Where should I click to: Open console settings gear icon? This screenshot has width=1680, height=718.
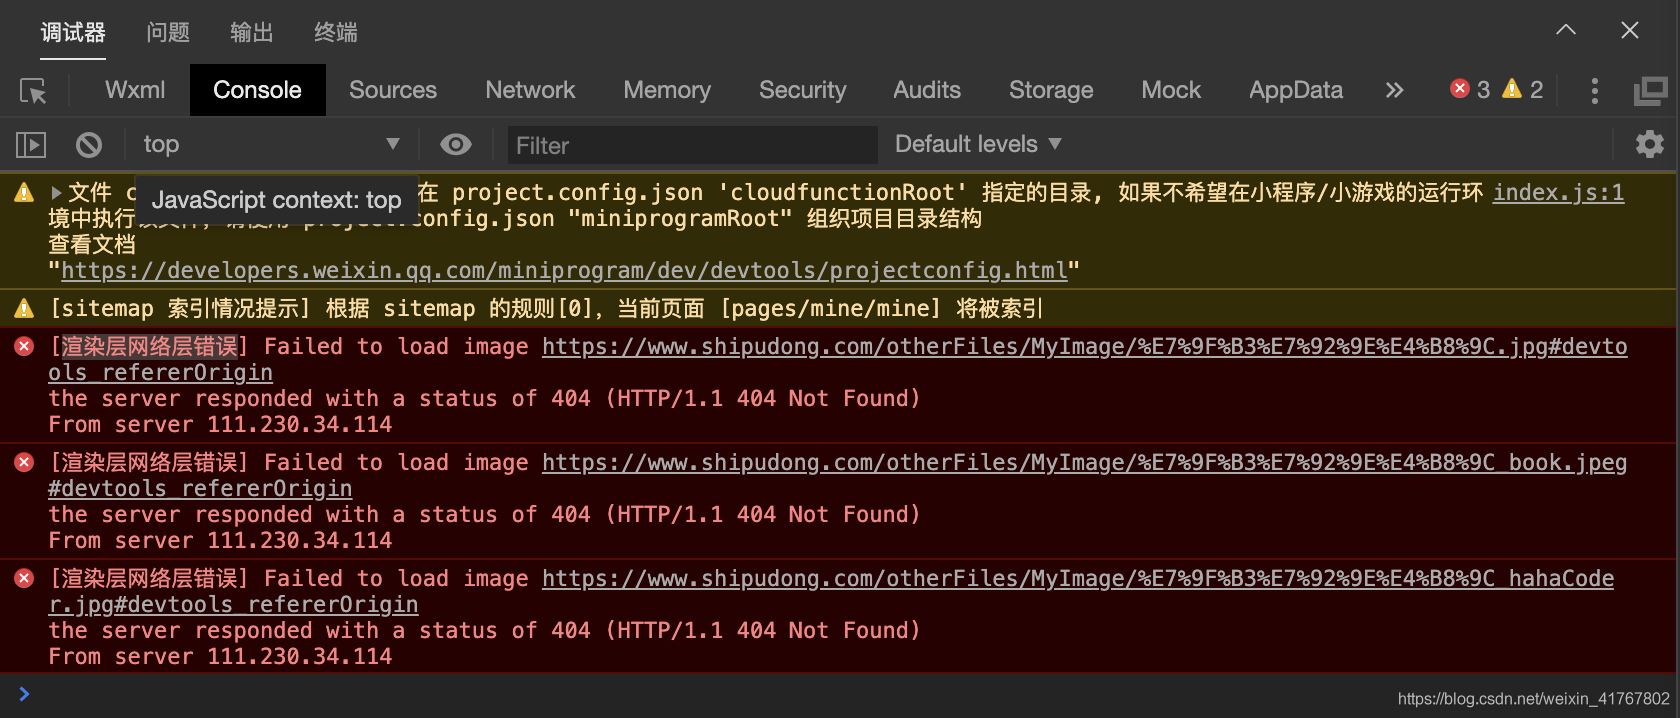1649,145
